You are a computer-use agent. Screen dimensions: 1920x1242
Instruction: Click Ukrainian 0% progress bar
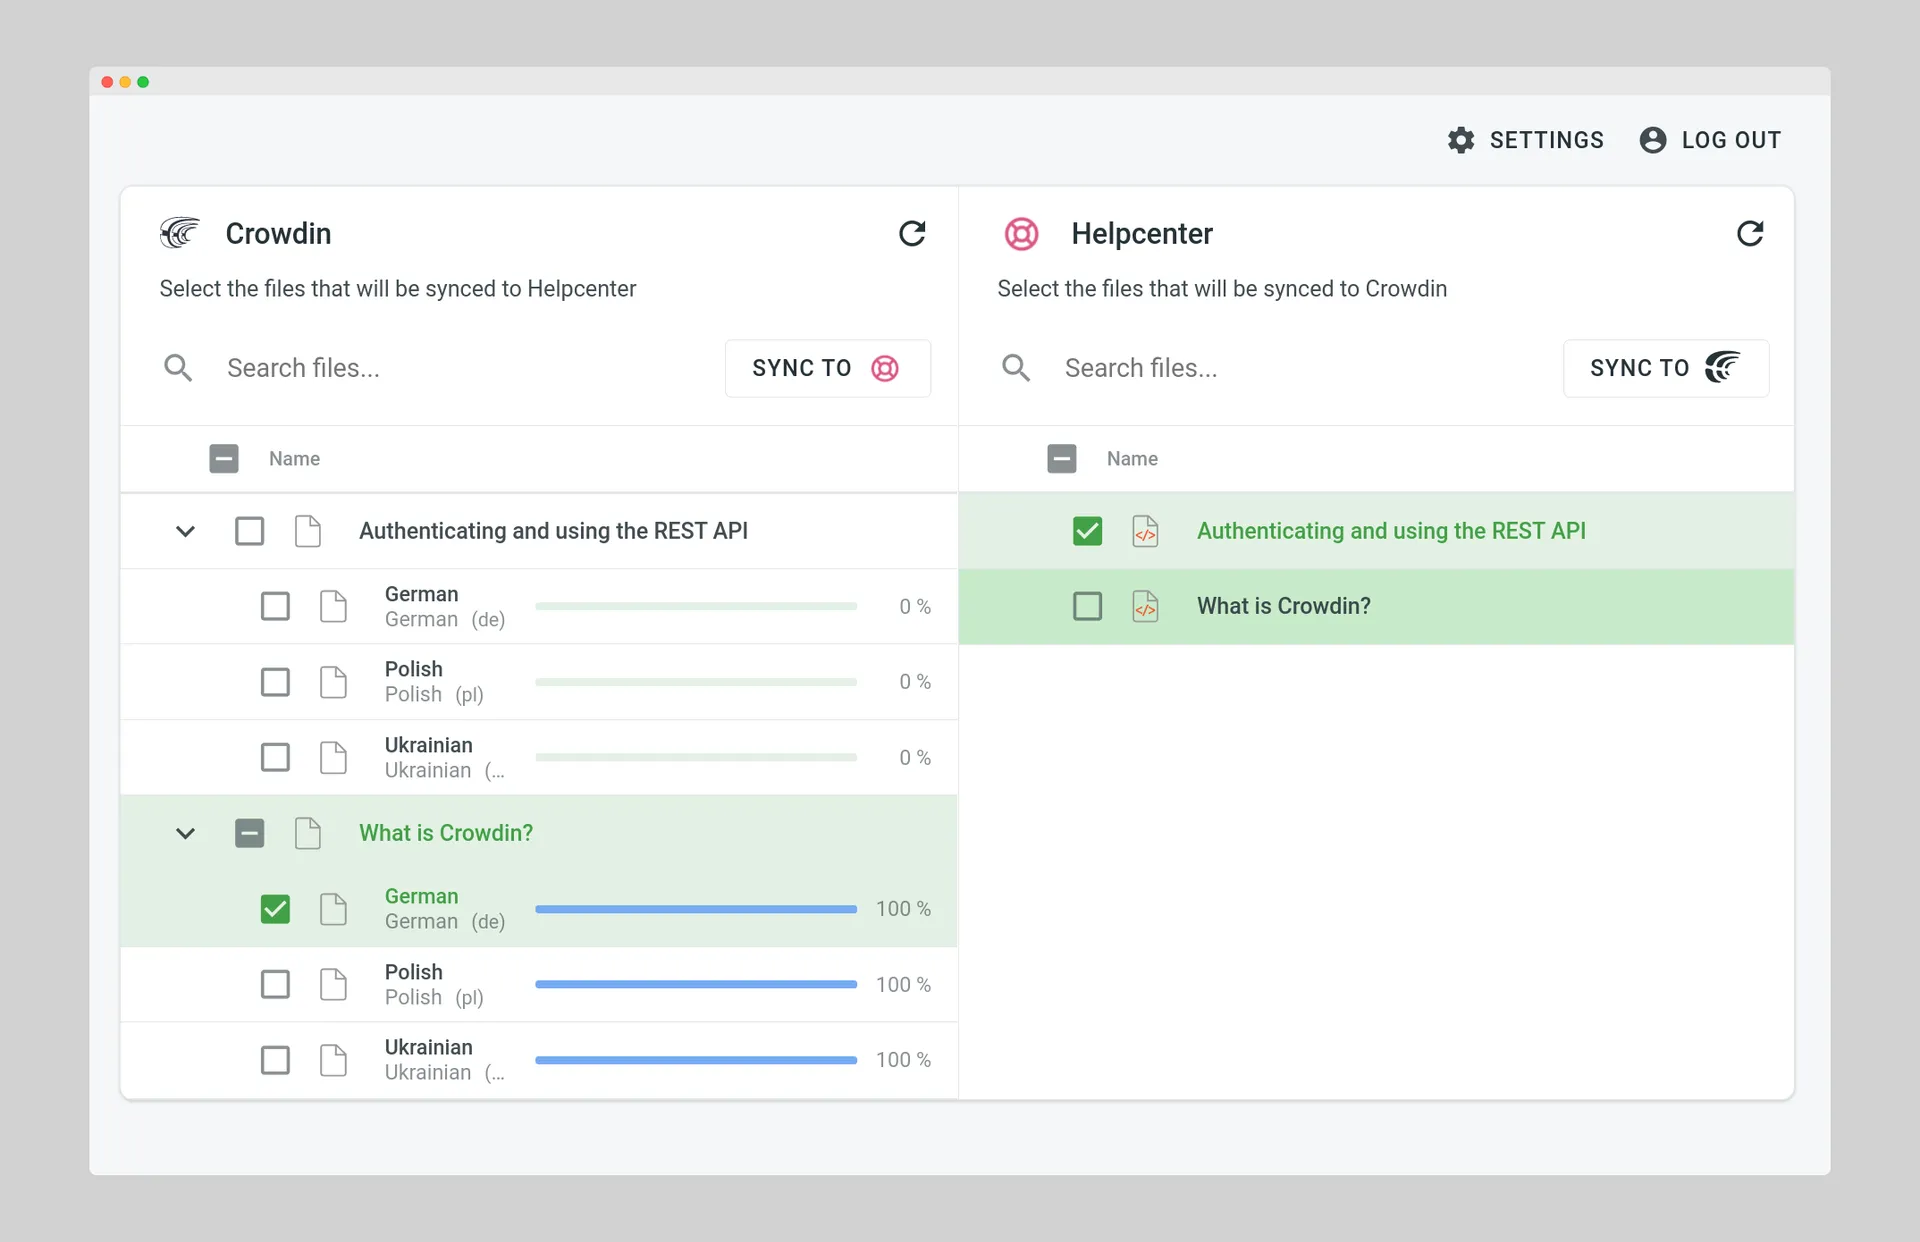696,757
